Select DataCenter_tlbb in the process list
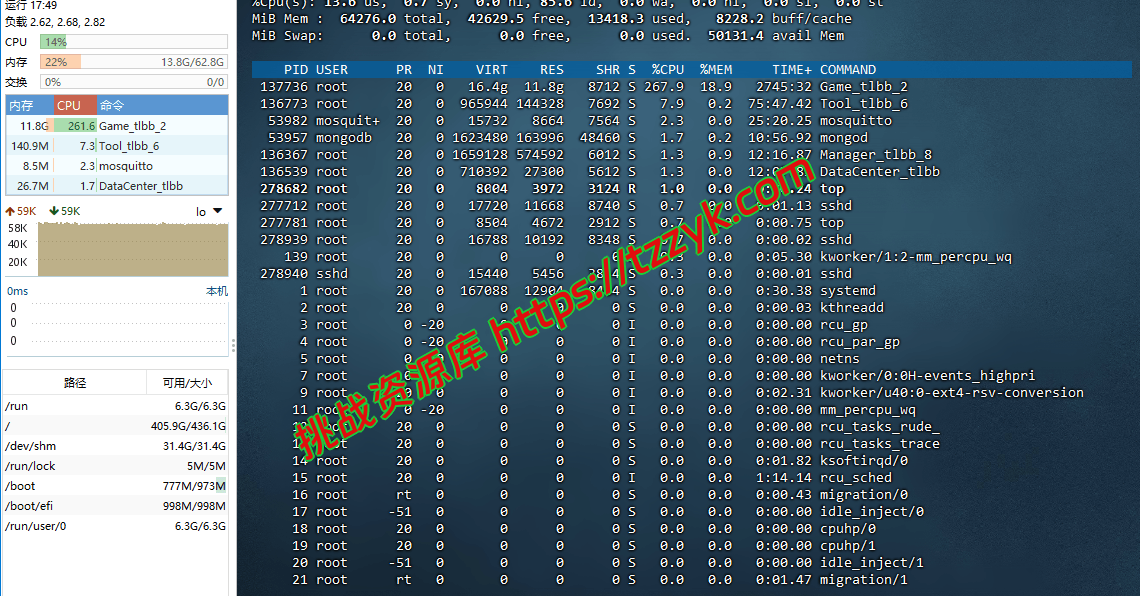The height and width of the screenshot is (596, 1140). tap(140, 186)
